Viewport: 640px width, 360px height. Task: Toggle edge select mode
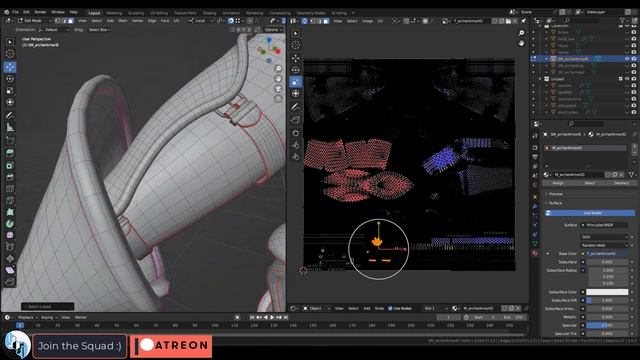pos(64,20)
